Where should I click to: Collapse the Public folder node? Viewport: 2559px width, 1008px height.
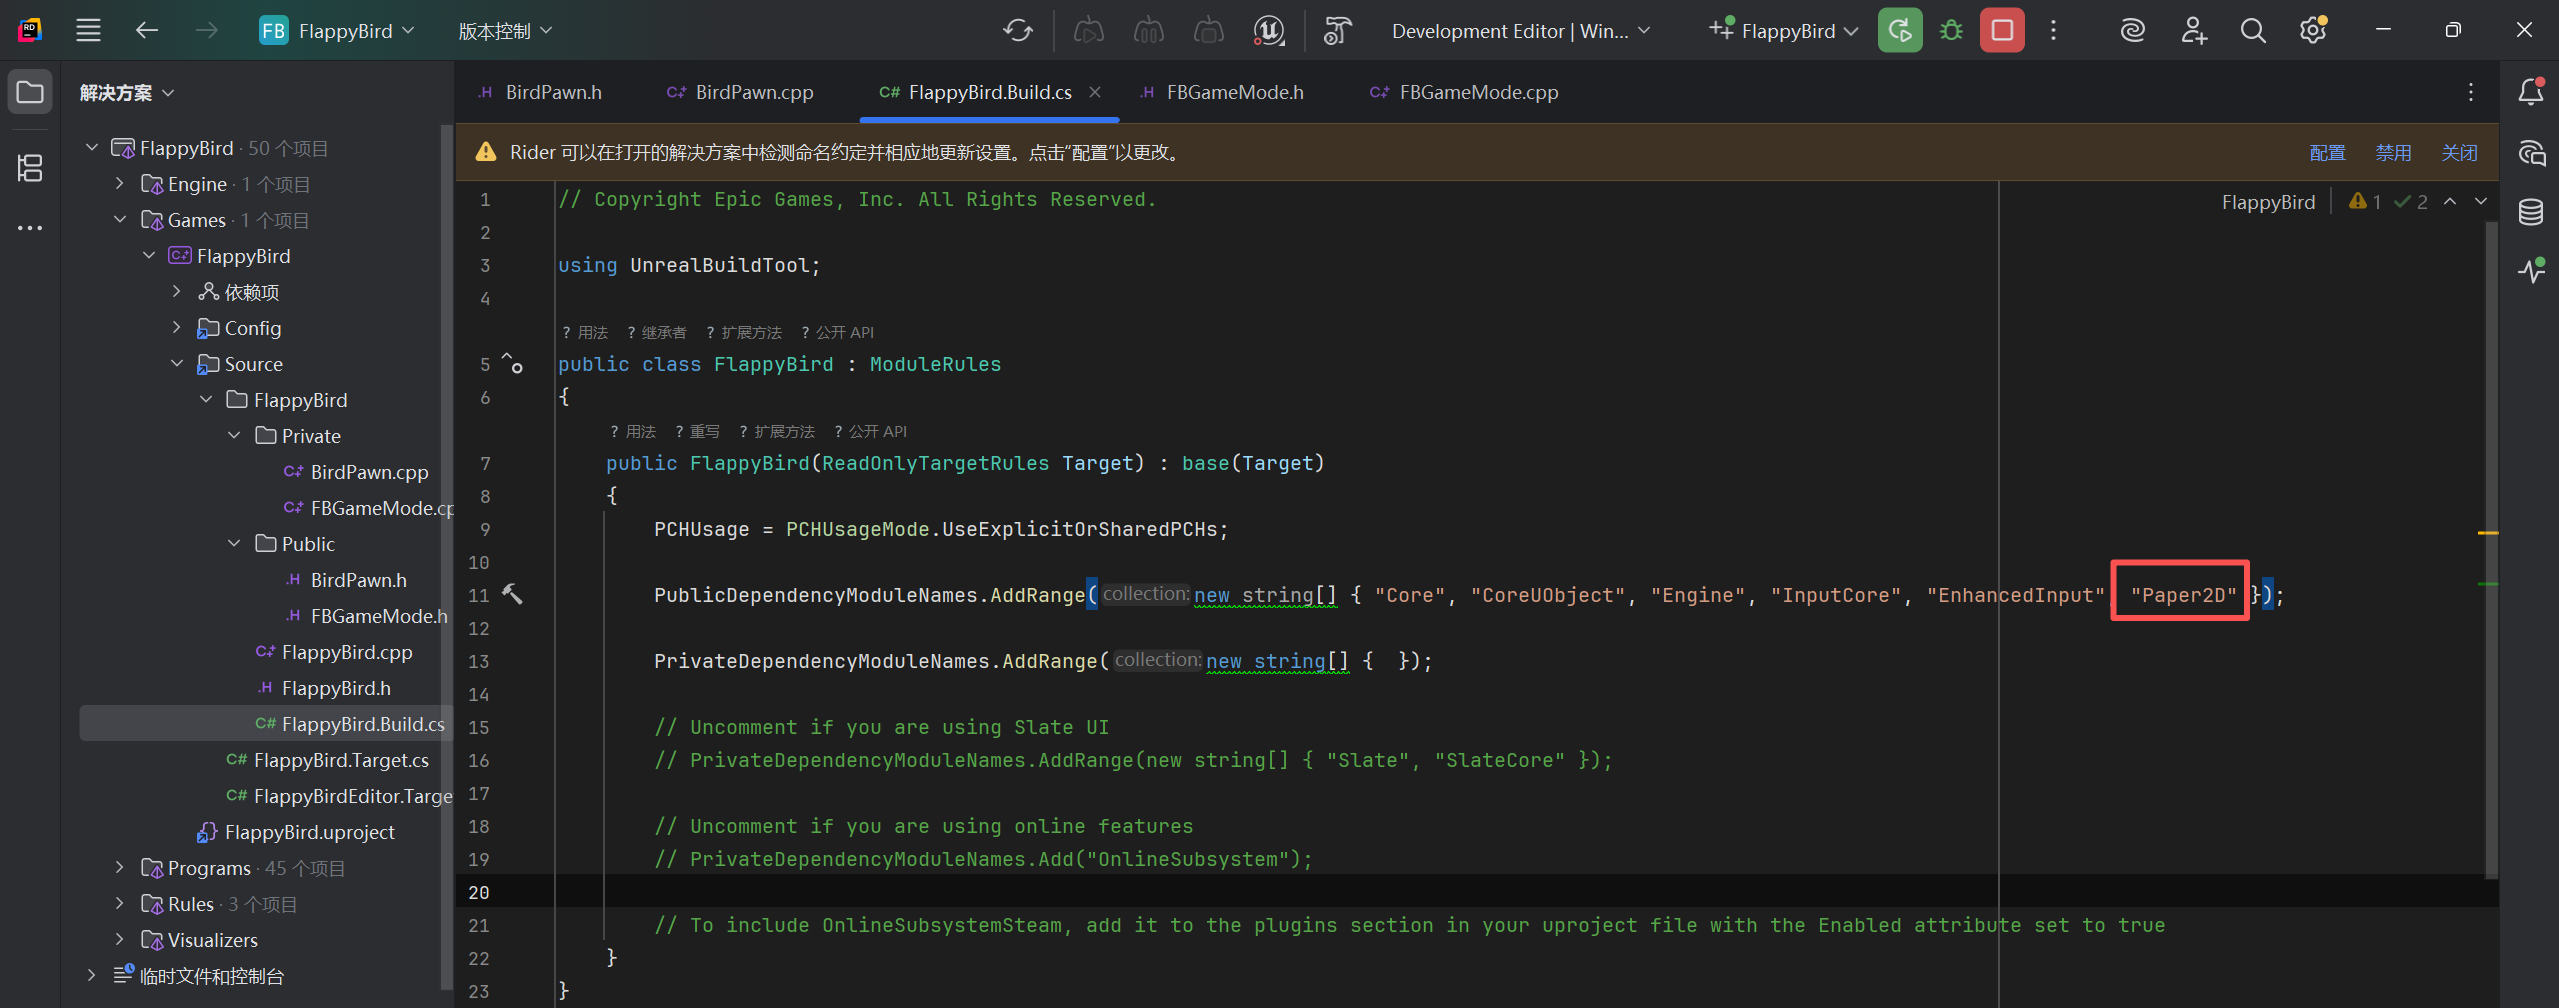234,544
